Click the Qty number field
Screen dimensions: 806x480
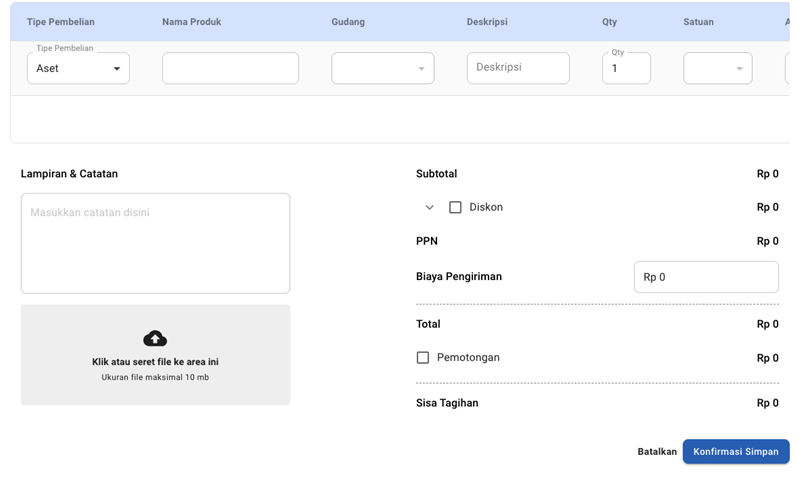[626, 69]
